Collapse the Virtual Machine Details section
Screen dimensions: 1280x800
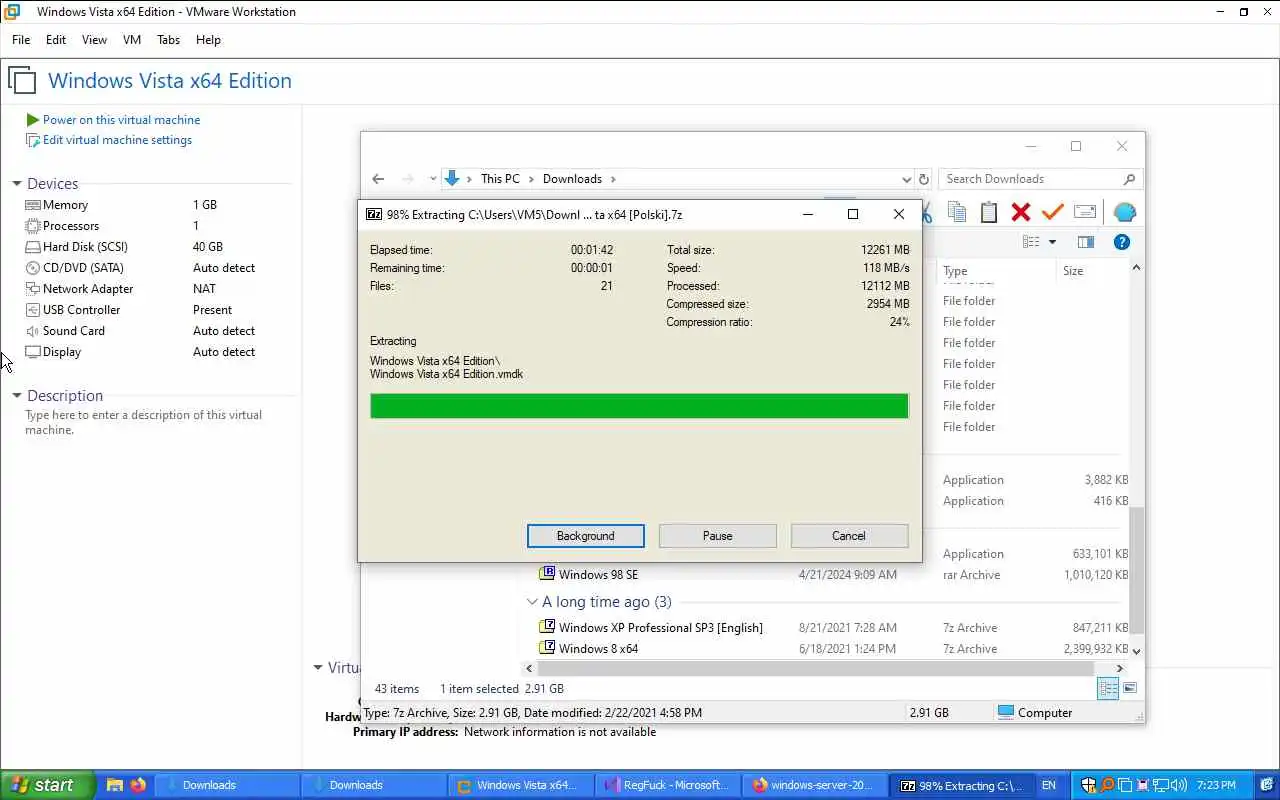318,667
